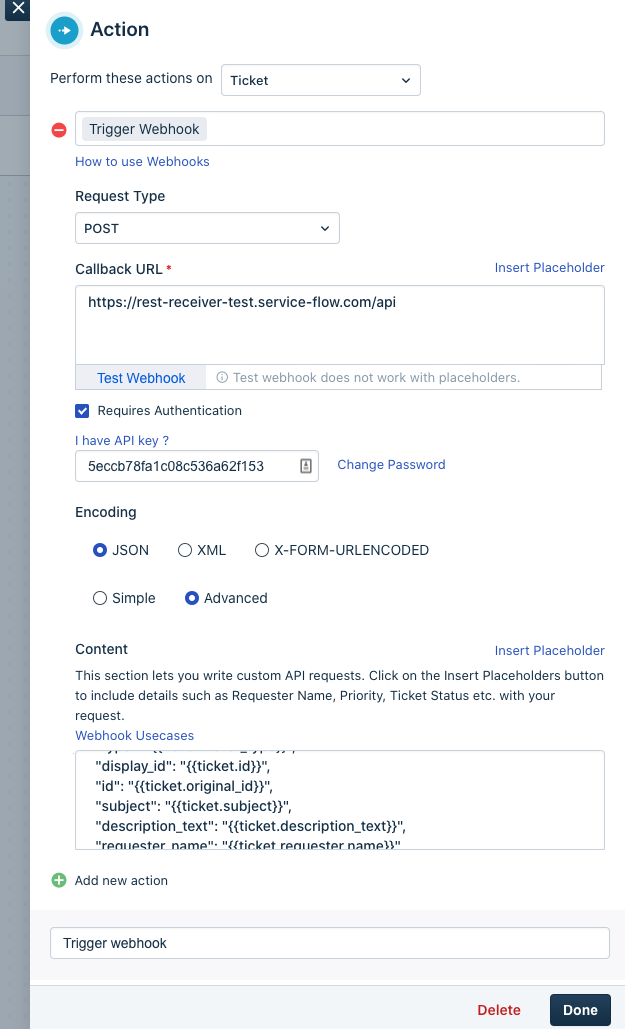Click the green plus Add new action icon

pyautogui.click(x=59, y=880)
